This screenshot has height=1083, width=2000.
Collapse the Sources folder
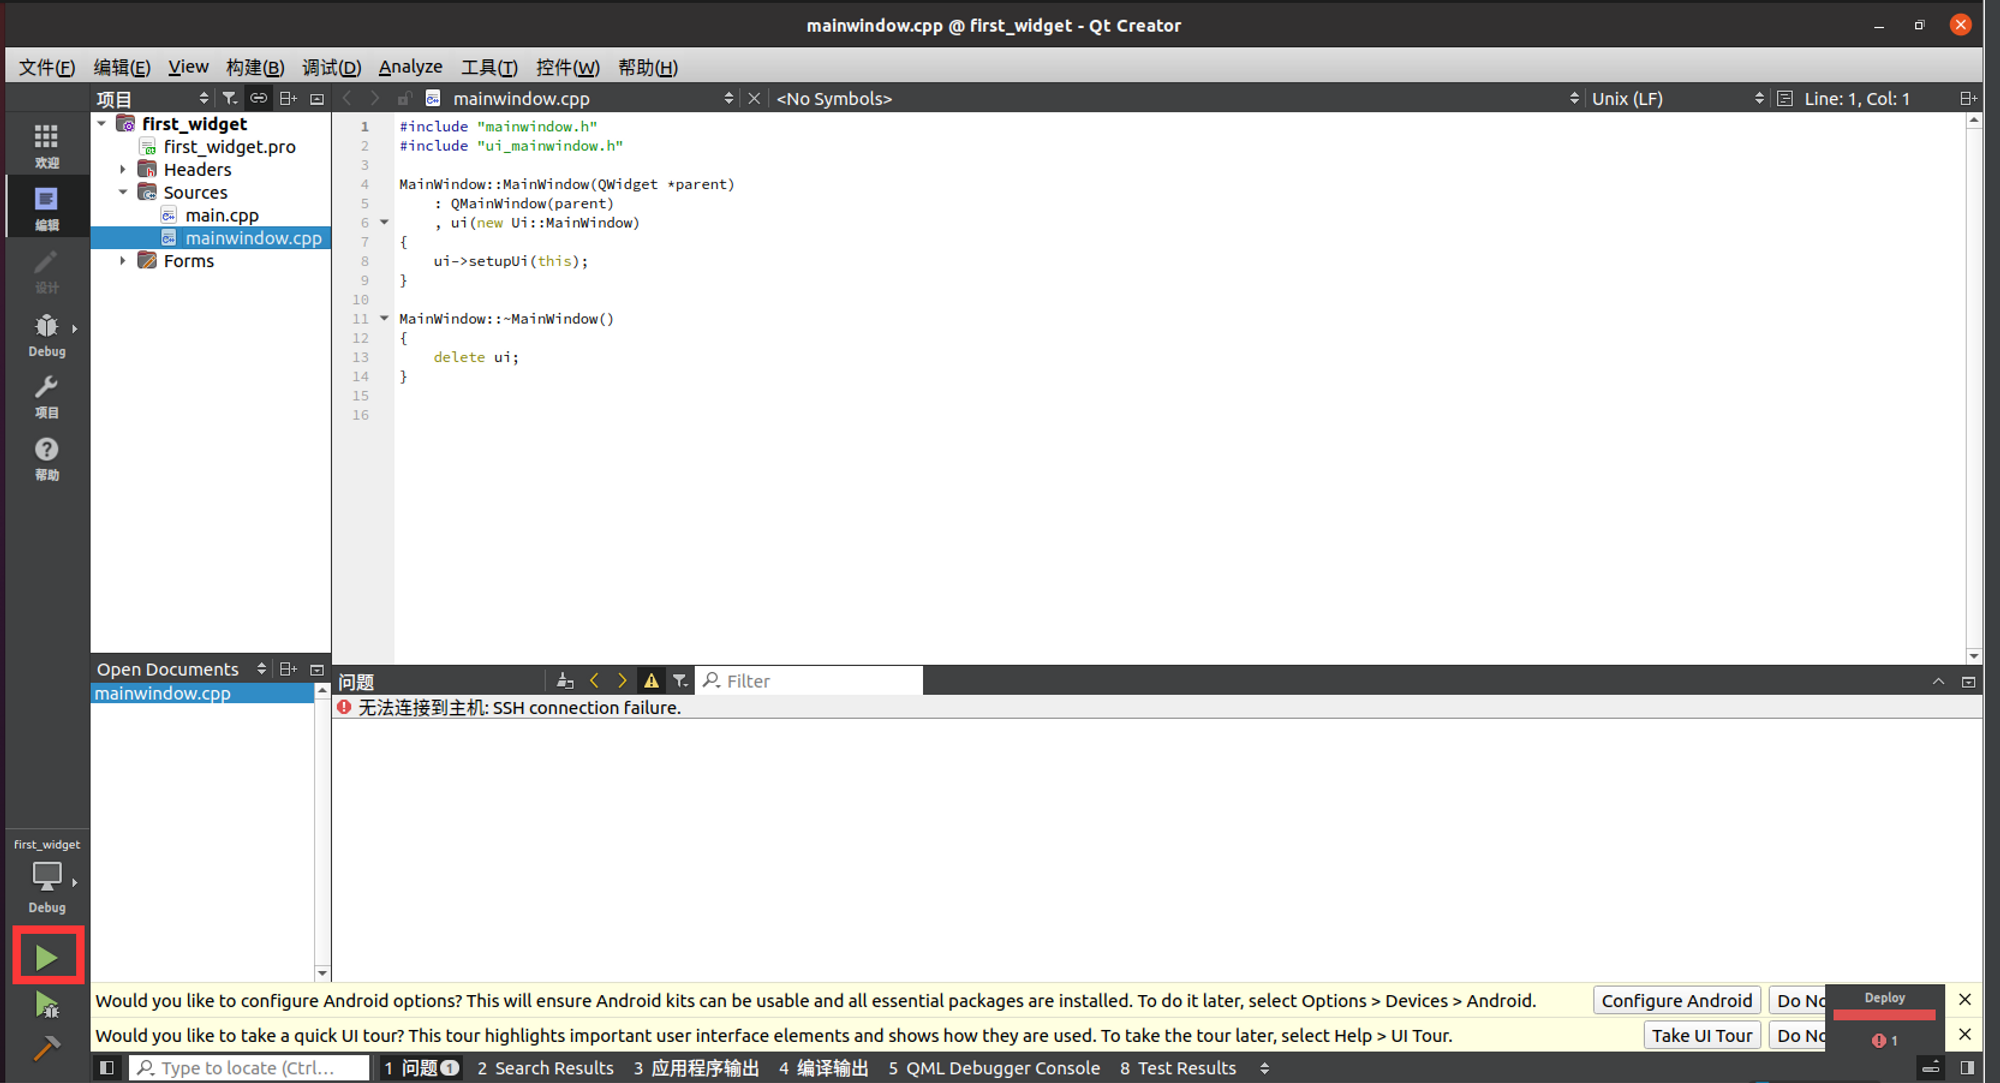tap(123, 192)
